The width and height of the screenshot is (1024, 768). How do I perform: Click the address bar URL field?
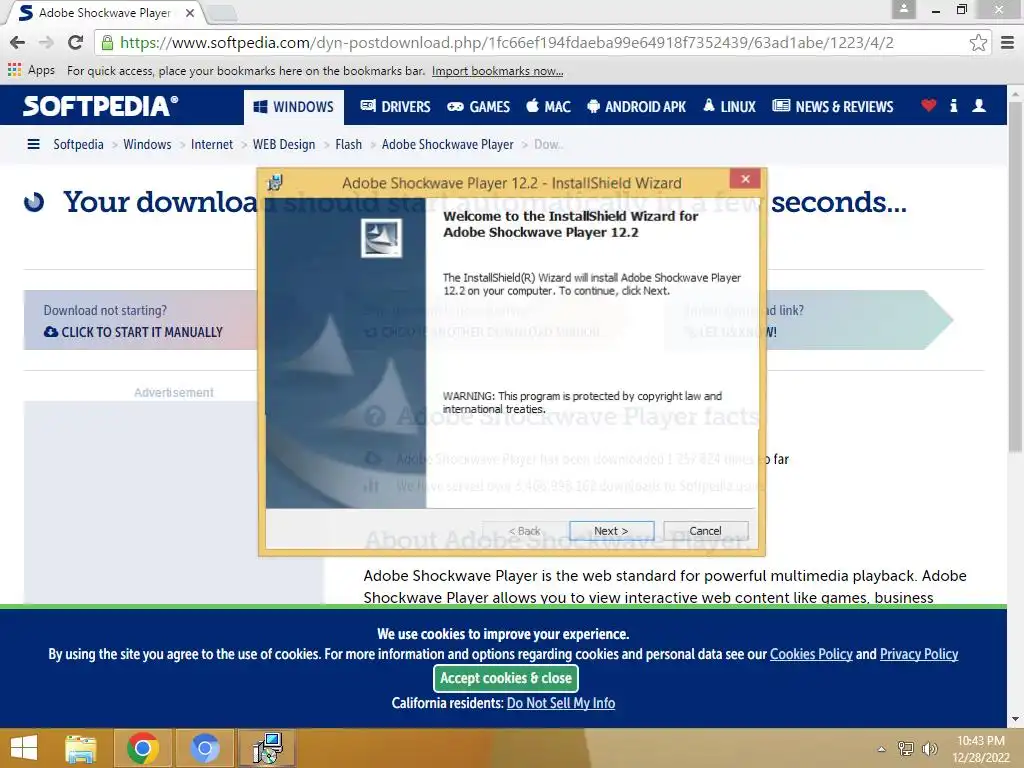tap(542, 42)
